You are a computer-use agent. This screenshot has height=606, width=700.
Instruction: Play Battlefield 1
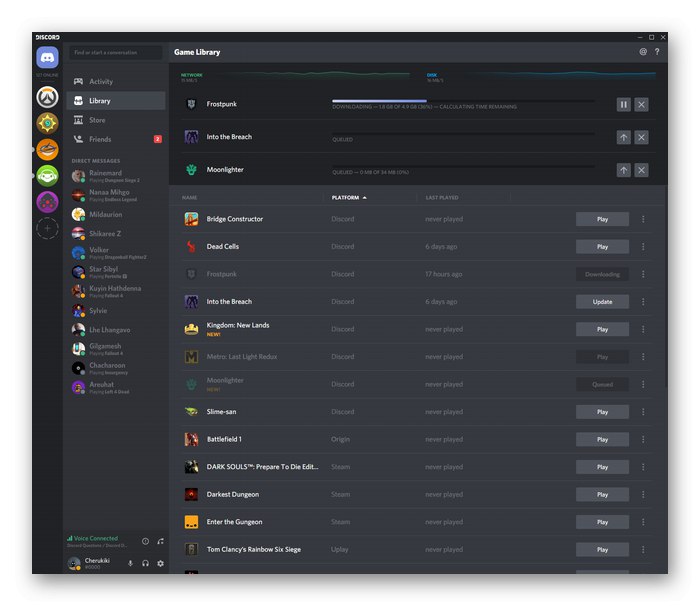[x=602, y=439]
